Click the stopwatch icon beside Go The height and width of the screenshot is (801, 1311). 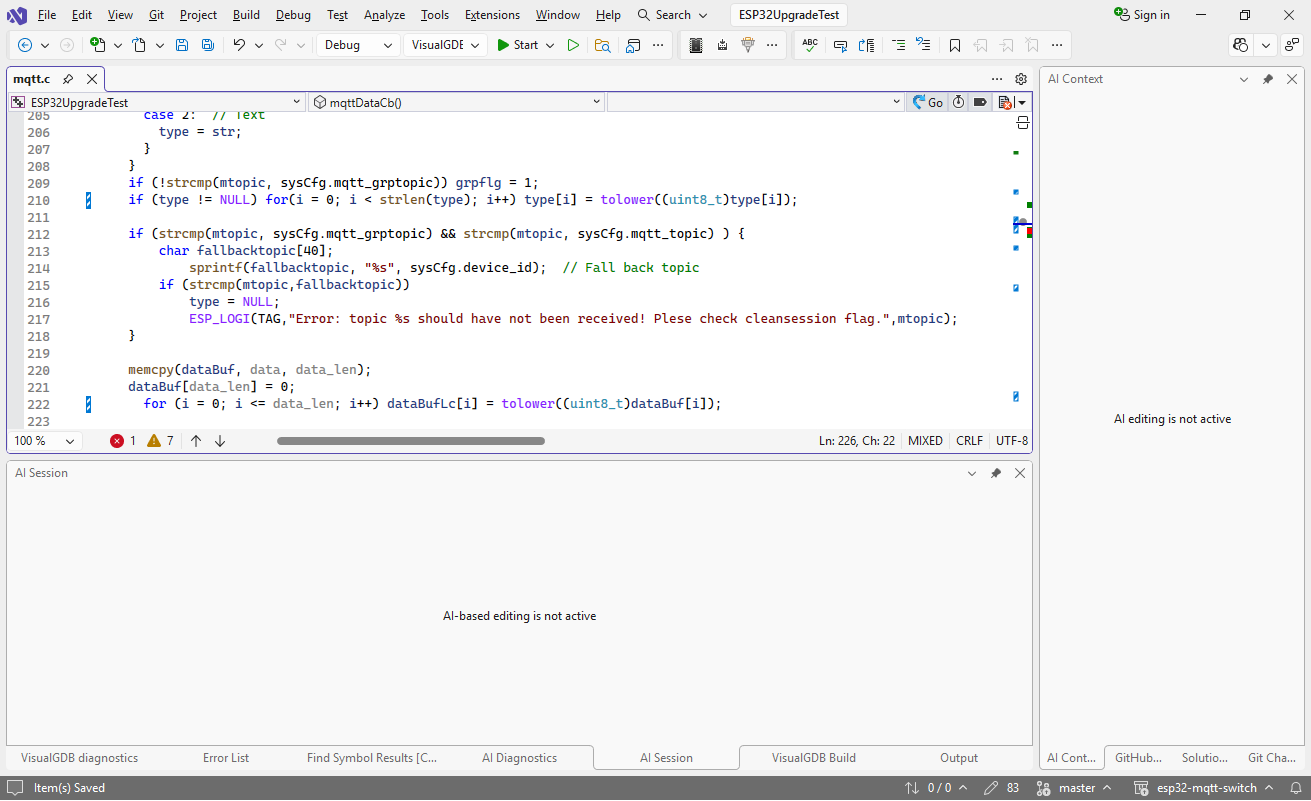click(958, 102)
